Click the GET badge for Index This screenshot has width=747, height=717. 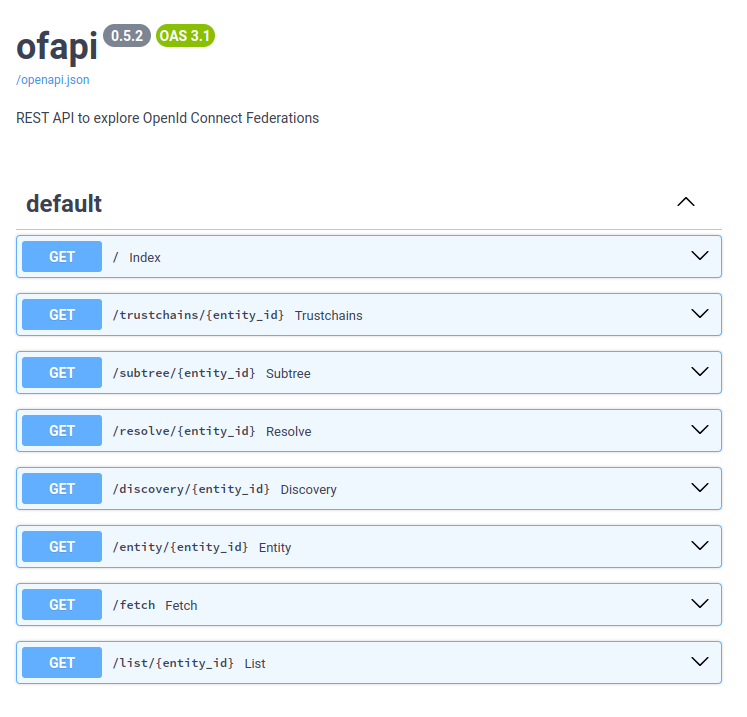[x=62, y=257]
